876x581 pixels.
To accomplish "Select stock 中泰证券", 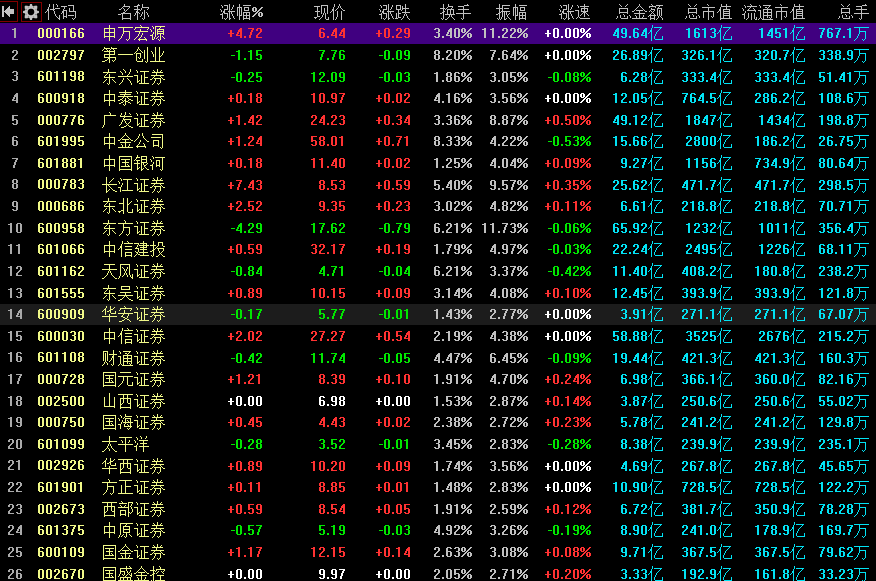I will pos(134,98).
